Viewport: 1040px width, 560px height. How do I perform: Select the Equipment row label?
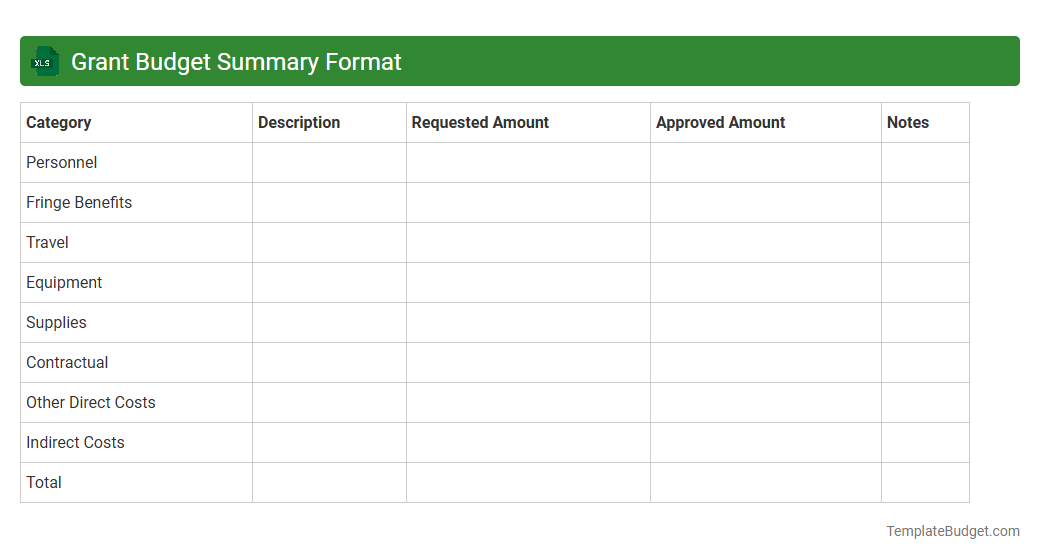64,283
